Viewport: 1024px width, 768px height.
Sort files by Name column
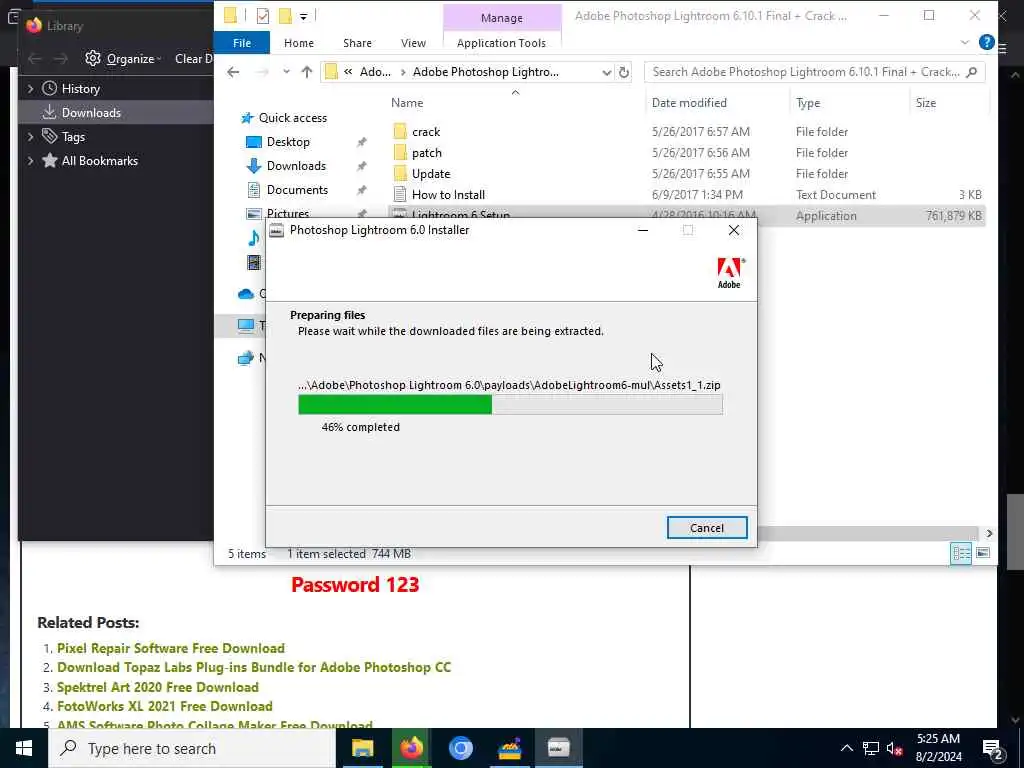tap(407, 103)
